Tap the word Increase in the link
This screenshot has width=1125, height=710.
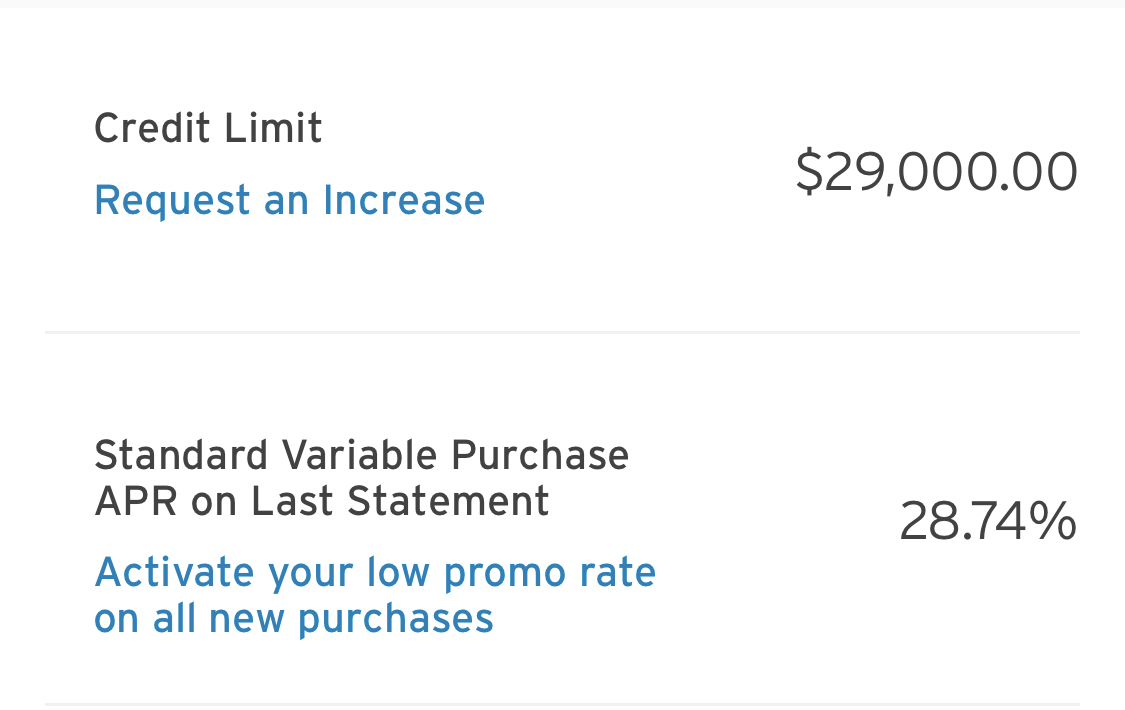pos(403,200)
